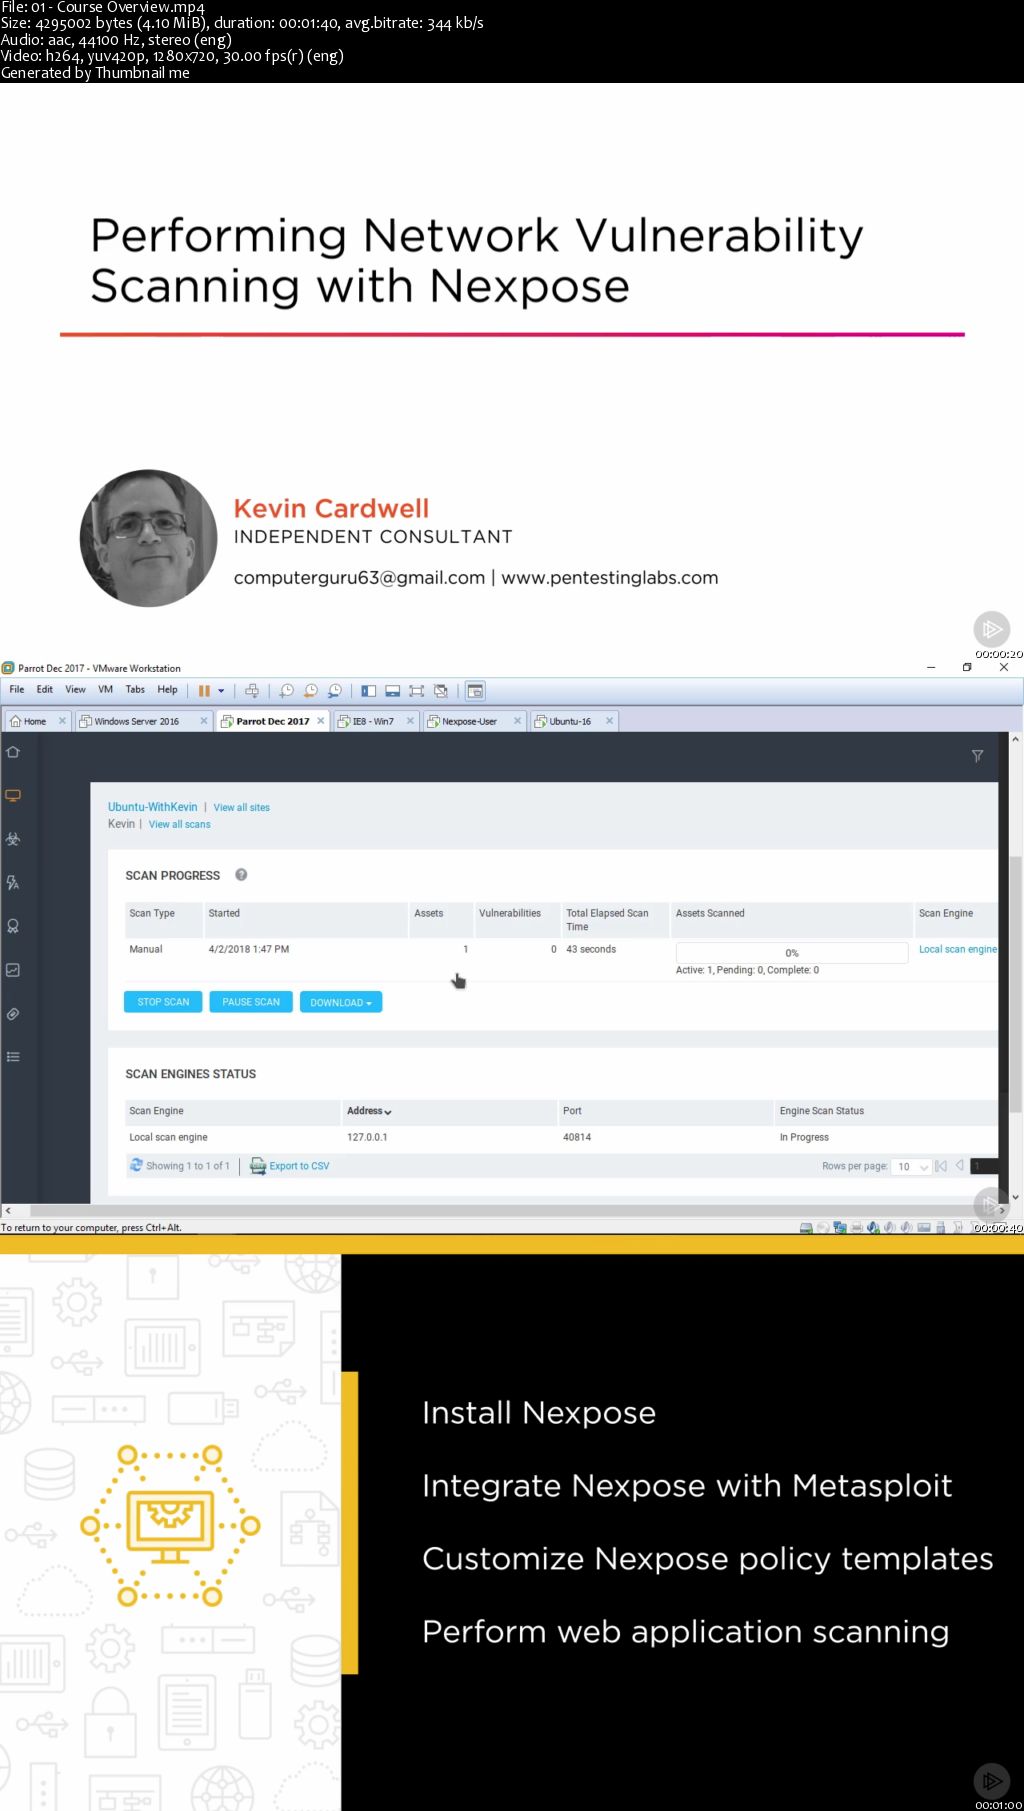Click the console view toolbar icon
This screenshot has height=1811, width=1024.
(x=475, y=691)
